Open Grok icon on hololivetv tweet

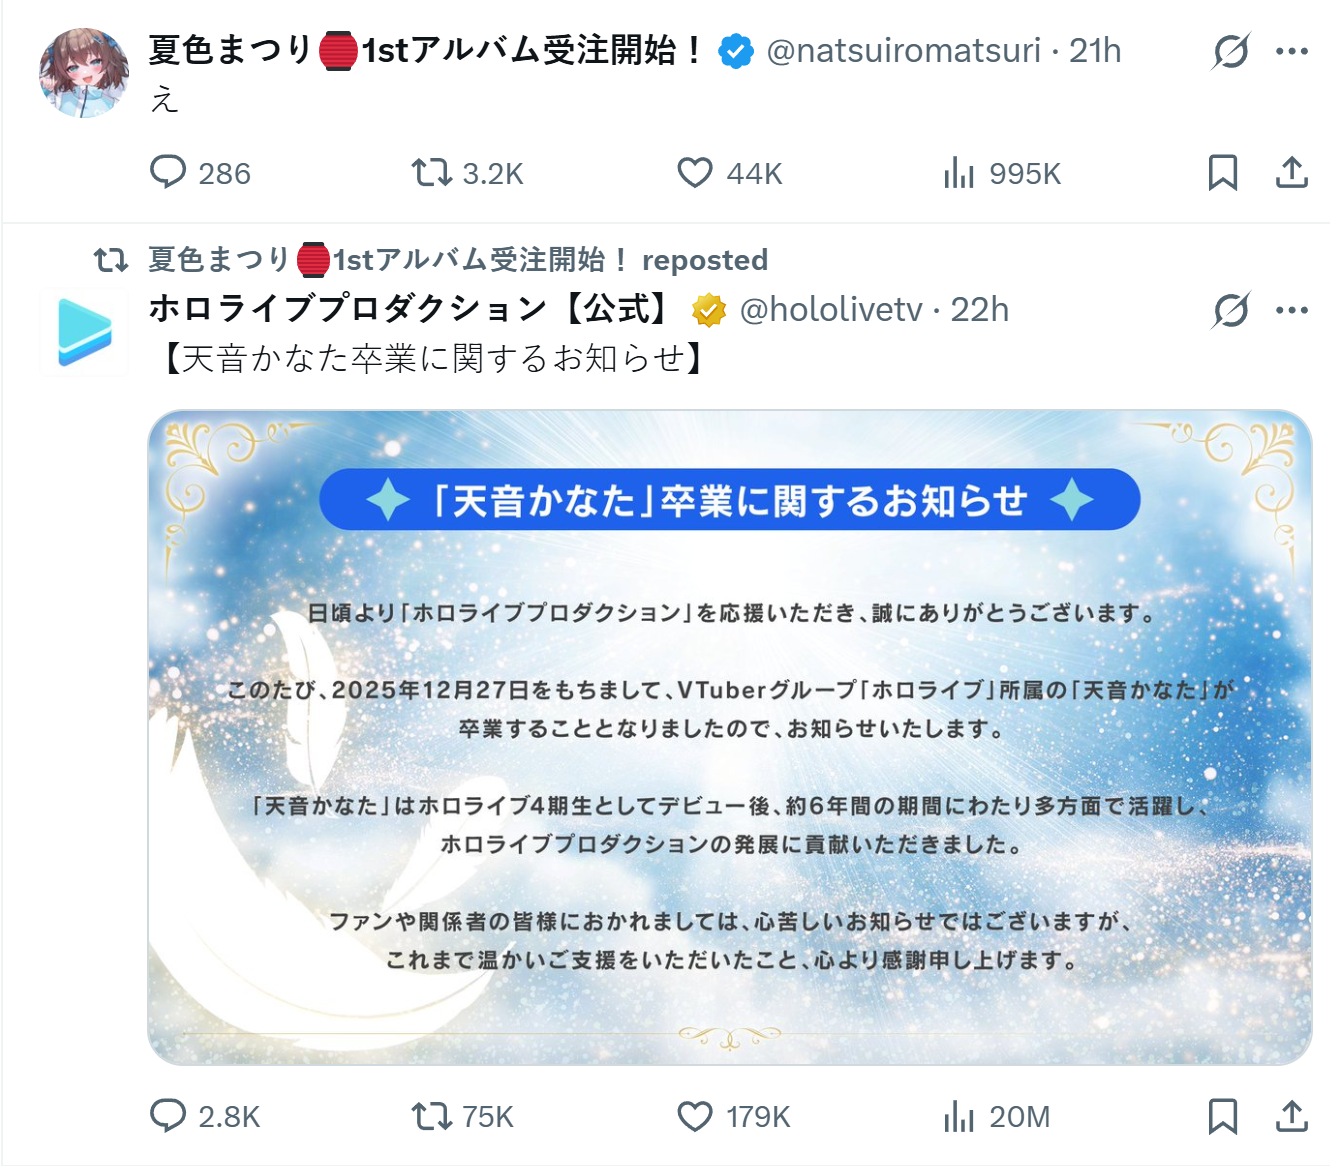click(x=1230, y=310)
